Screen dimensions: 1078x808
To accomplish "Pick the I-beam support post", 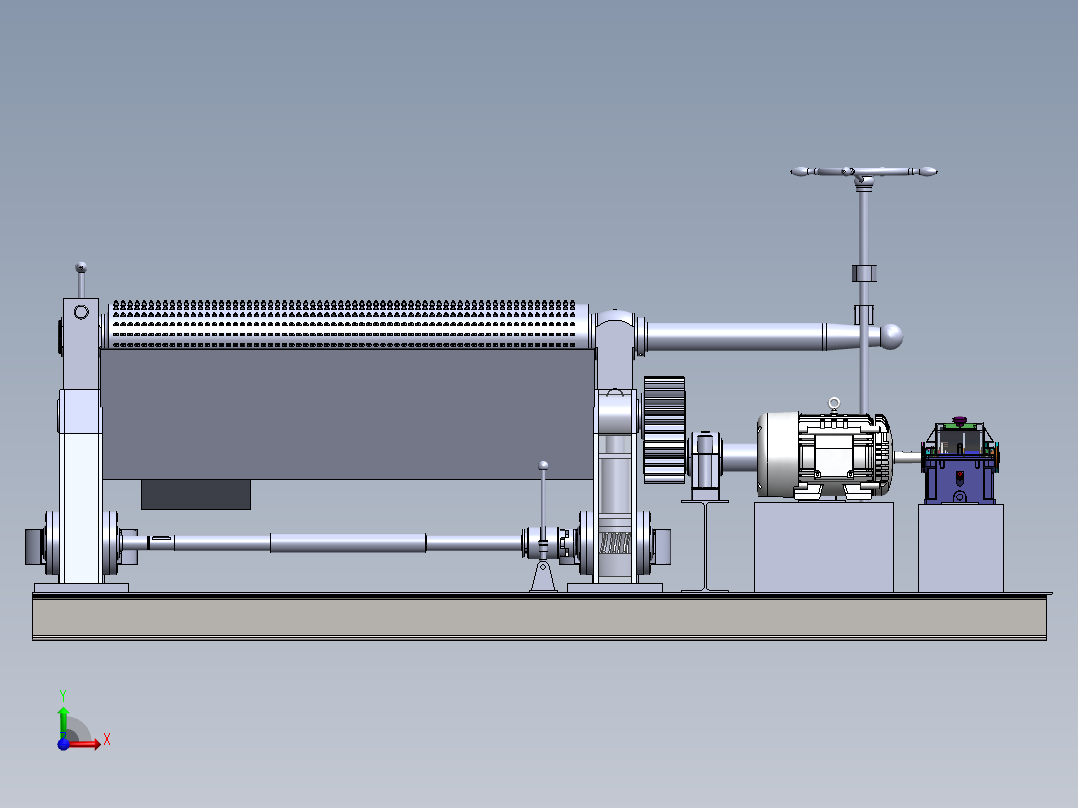I will tap(705, 546).
